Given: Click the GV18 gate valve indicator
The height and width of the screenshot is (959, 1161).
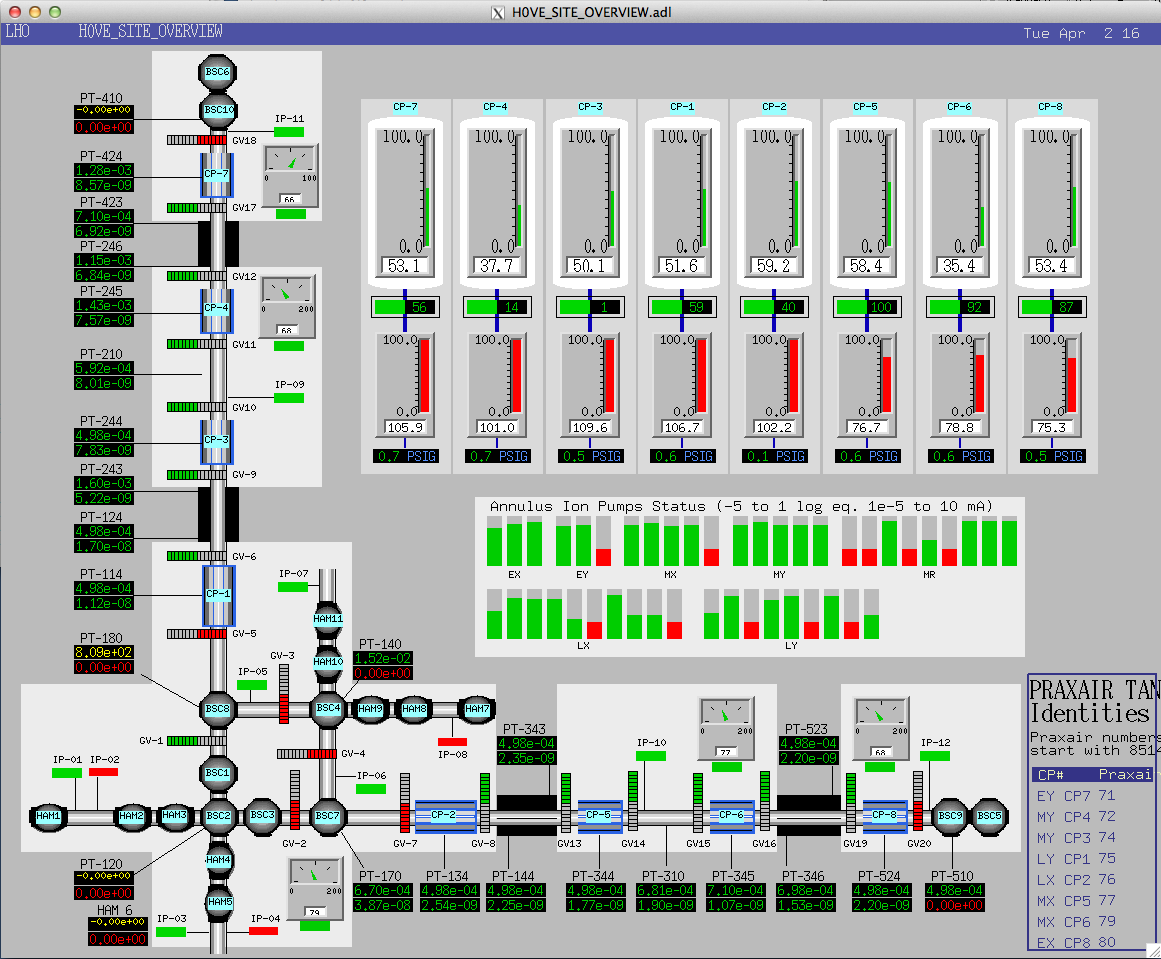Looking at the screenshot, I should (x=197, y=140).
